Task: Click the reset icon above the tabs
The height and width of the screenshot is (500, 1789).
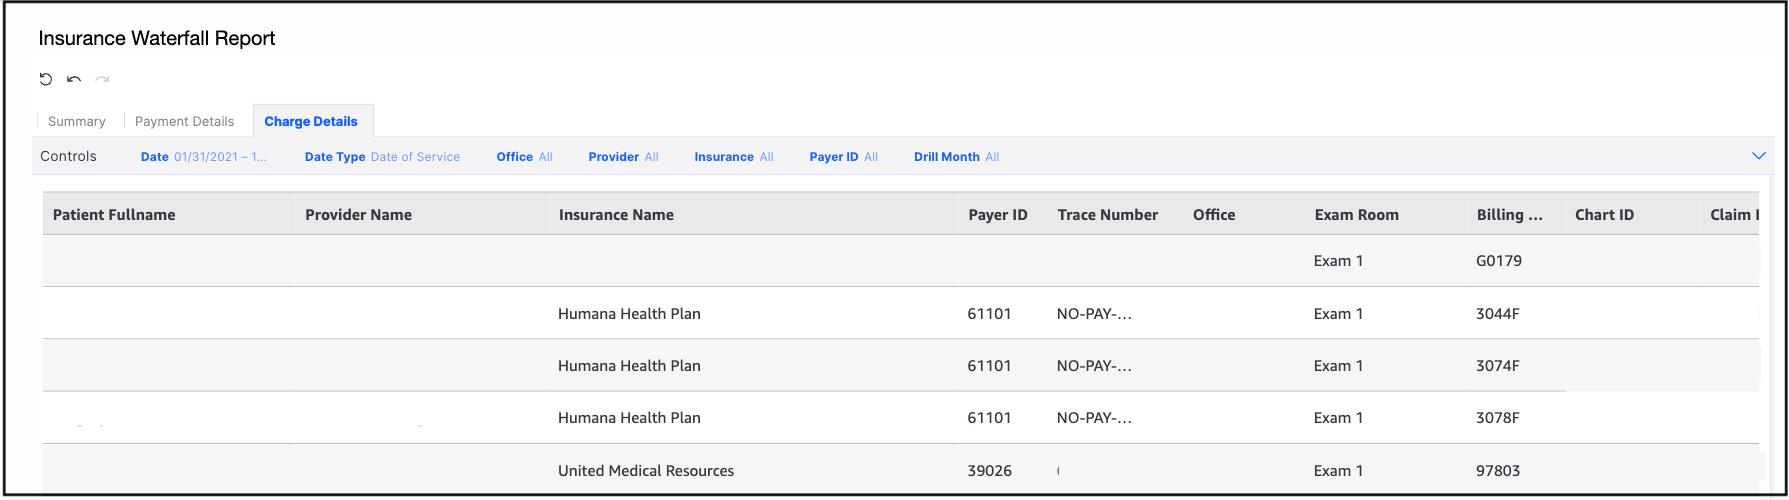Action: coord(46,79)
